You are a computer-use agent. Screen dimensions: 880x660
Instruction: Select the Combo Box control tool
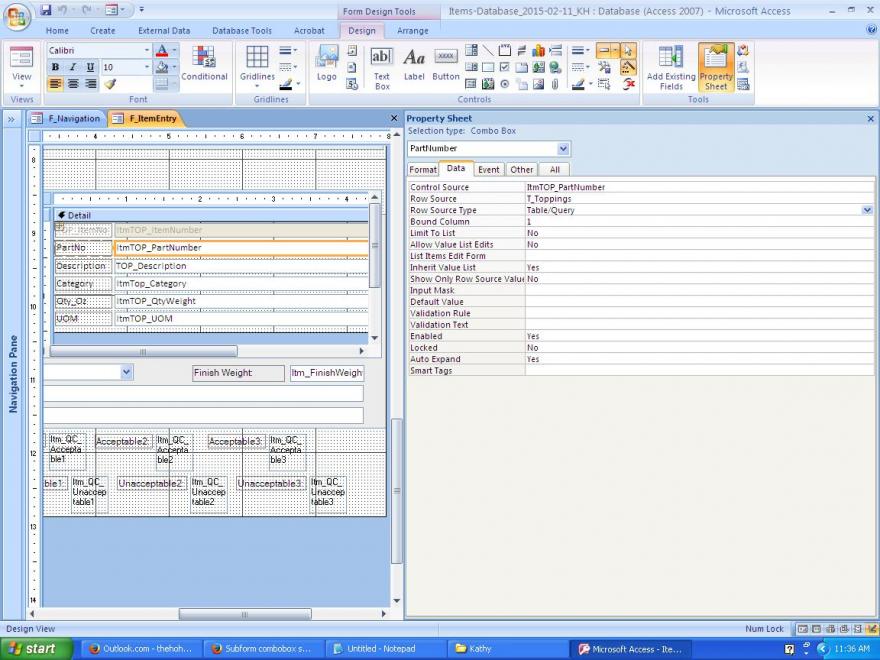471,51
